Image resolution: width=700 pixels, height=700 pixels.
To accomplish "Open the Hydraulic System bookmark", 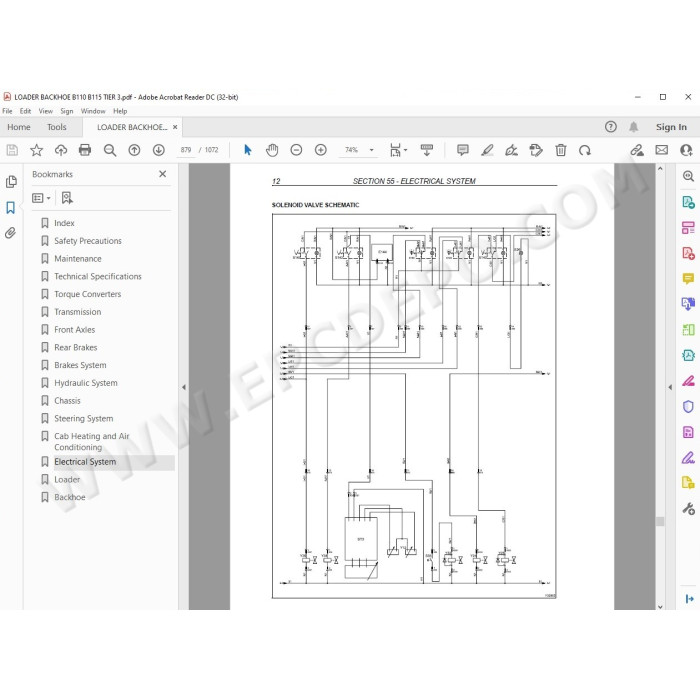I will [x=86, y=383].
